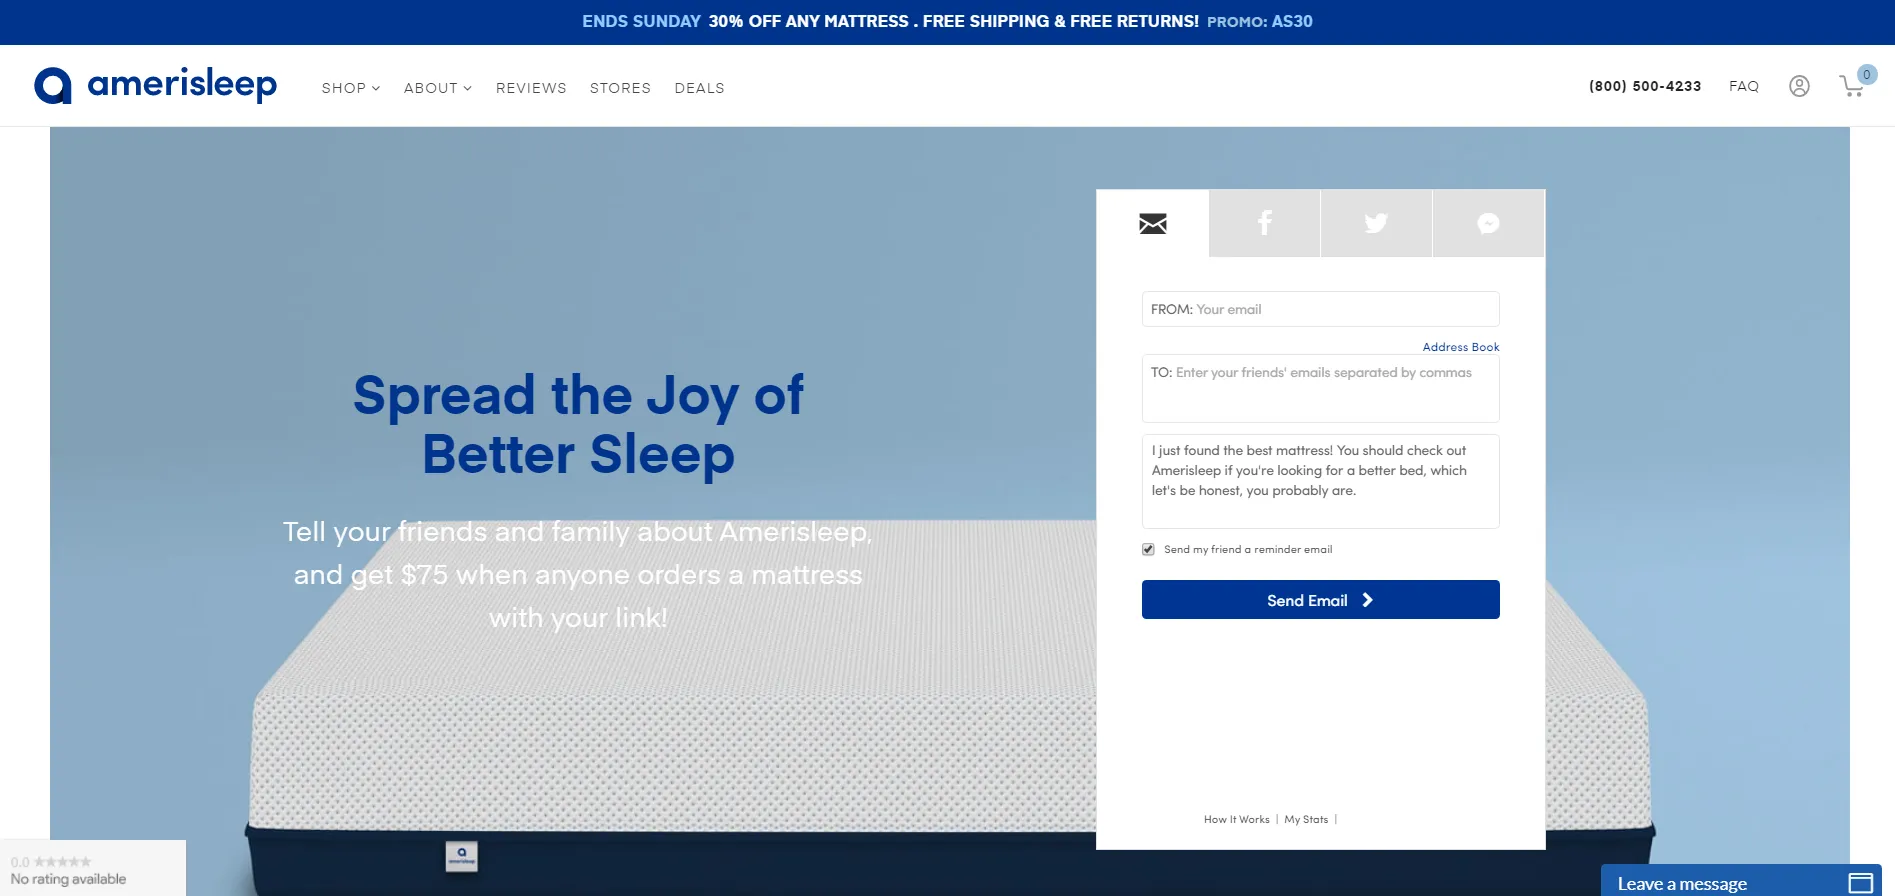Open the Amerisleep logo homepage link
This screenshot has height=896, width=1895.
point(155,85)
